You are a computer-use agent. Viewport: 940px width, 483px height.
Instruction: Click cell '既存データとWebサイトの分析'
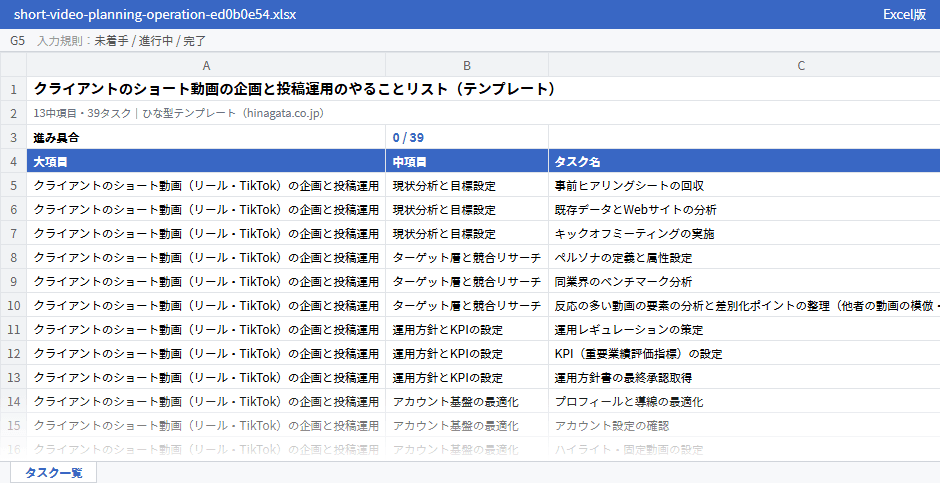click(744, 209)
